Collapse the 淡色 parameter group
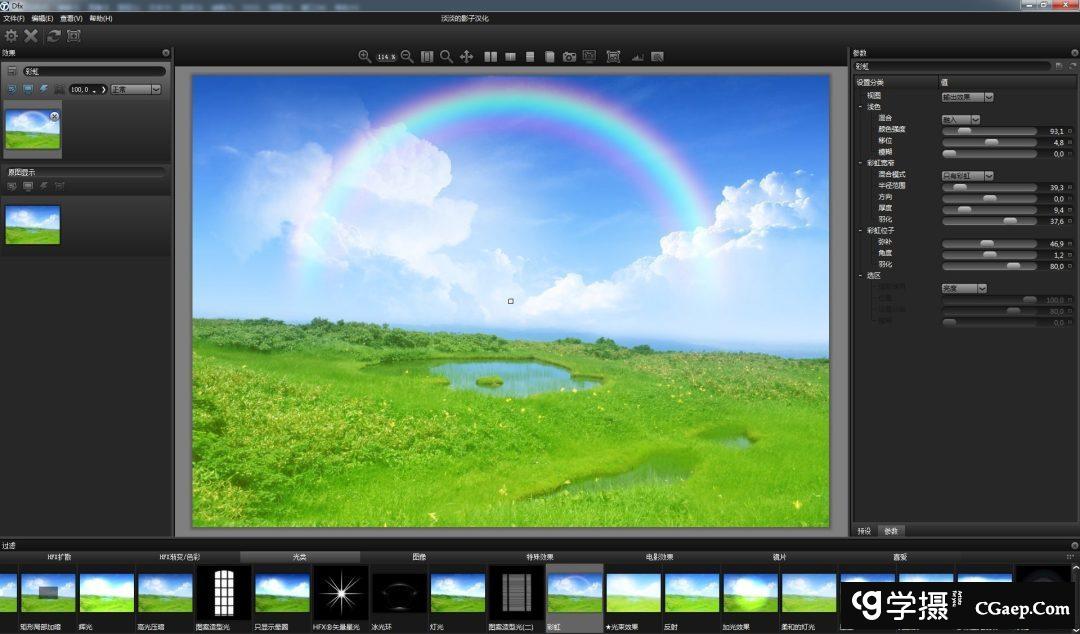 [860, 106]
